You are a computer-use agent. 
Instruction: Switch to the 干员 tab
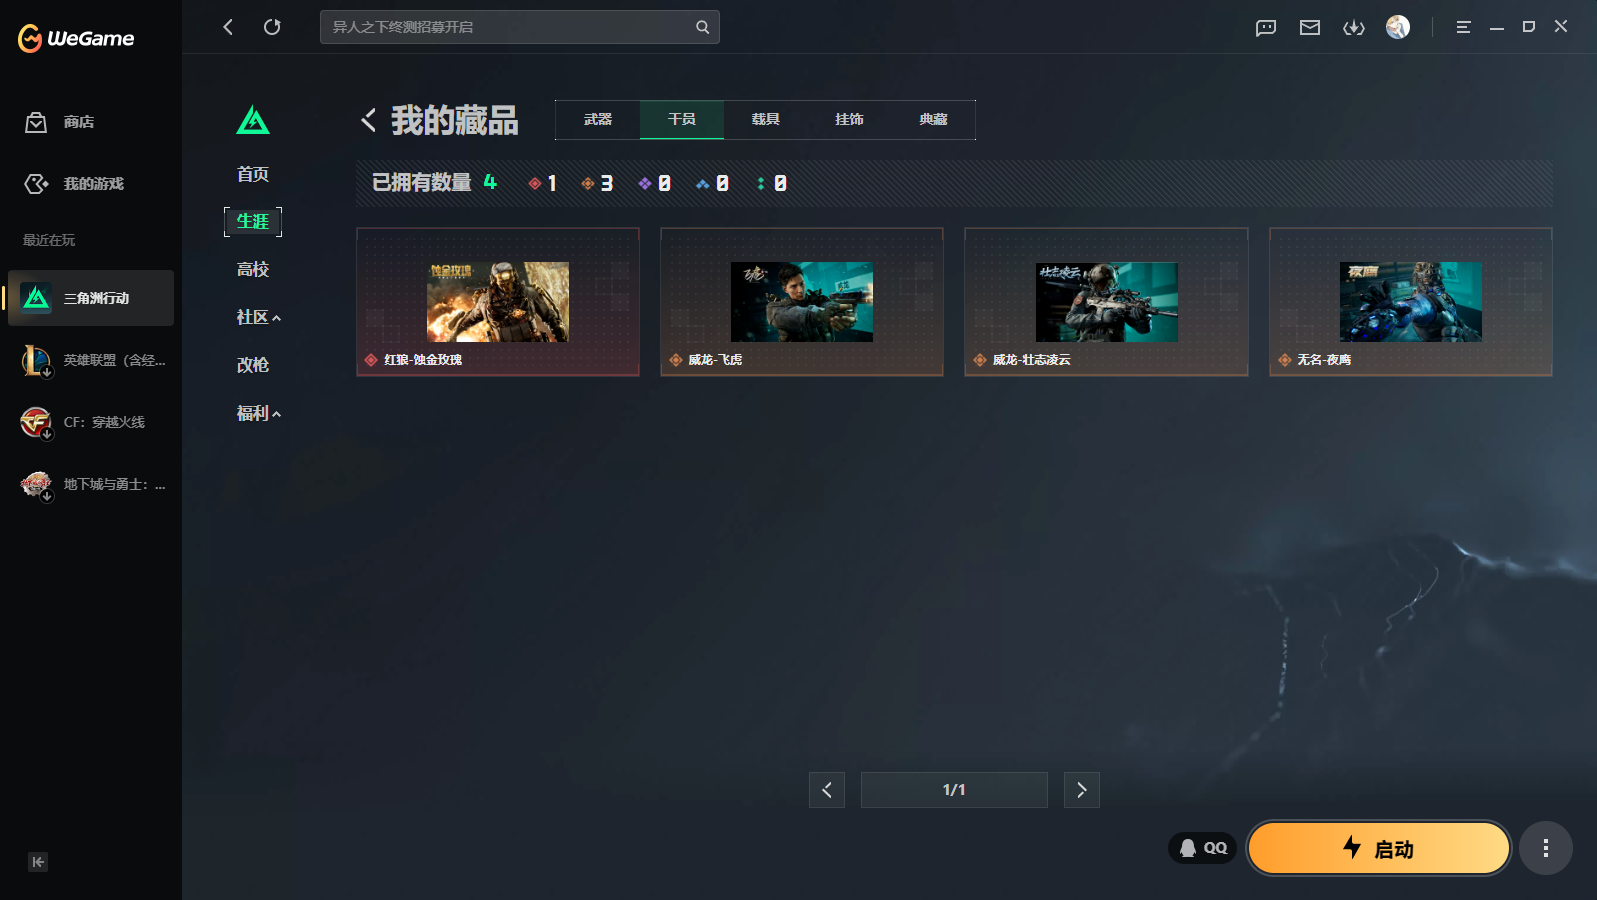pos(682,120)
